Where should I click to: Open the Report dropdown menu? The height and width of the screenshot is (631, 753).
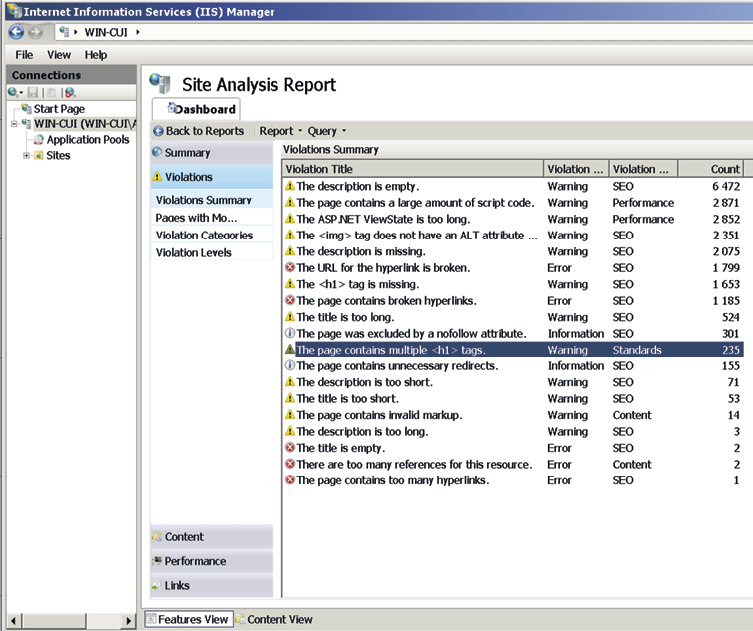pyautogui.click(x=281, y=131)
